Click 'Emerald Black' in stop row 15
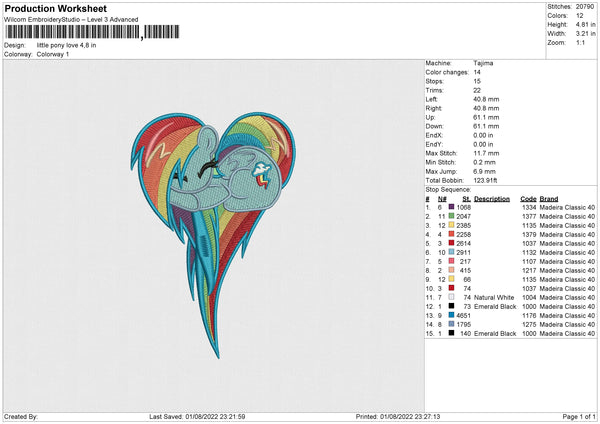Viewport: 600px width, 424px height. 495,333
